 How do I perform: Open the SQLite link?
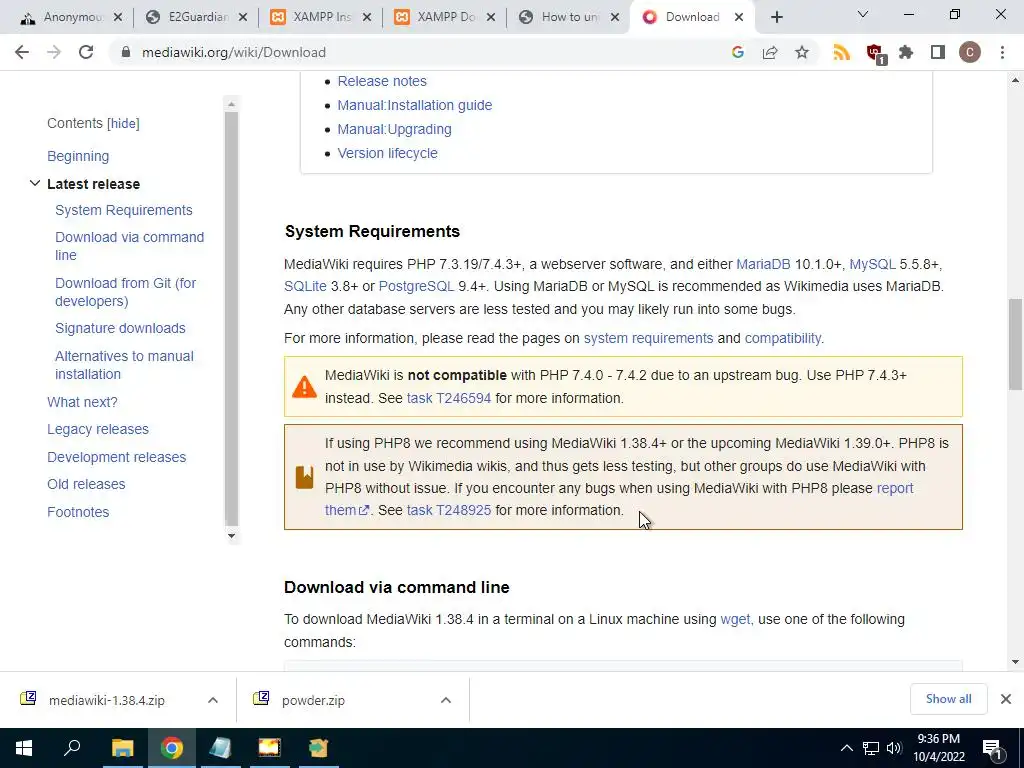pos(305,286)
